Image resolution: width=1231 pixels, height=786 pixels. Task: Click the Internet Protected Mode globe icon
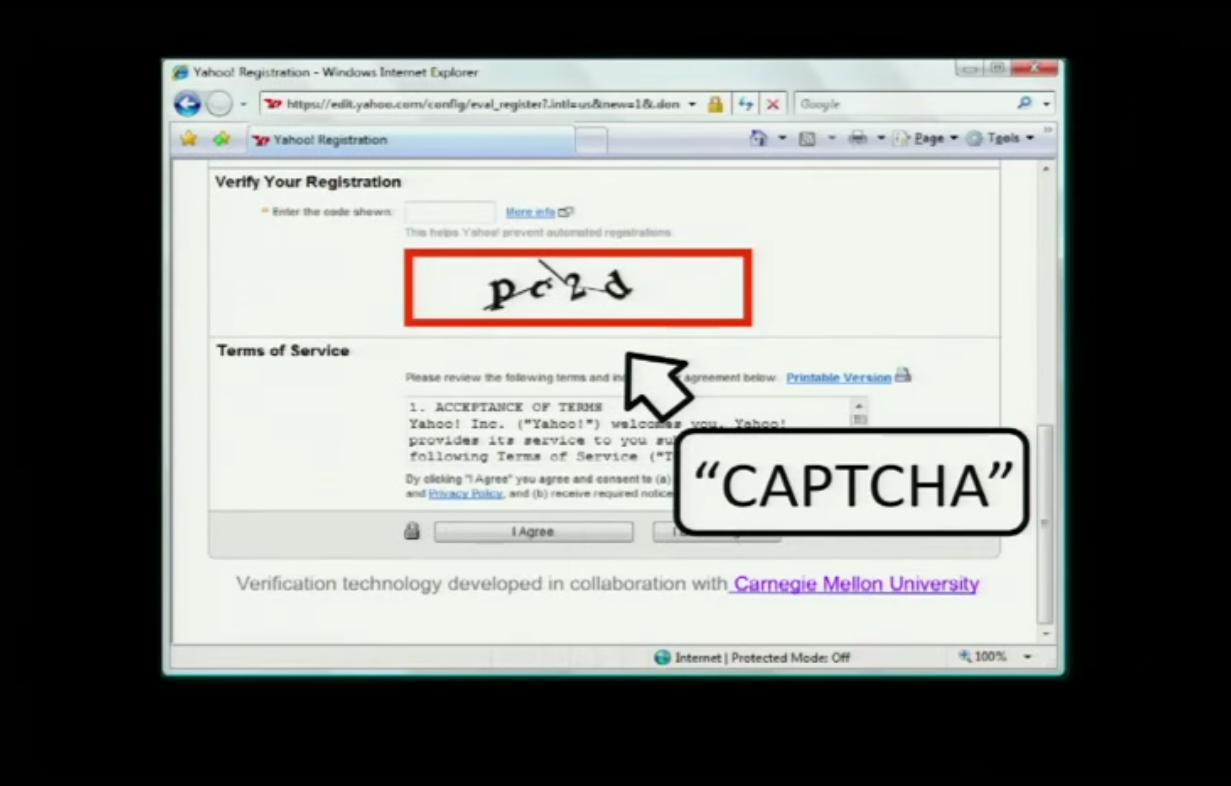click(x=662, y=657)
